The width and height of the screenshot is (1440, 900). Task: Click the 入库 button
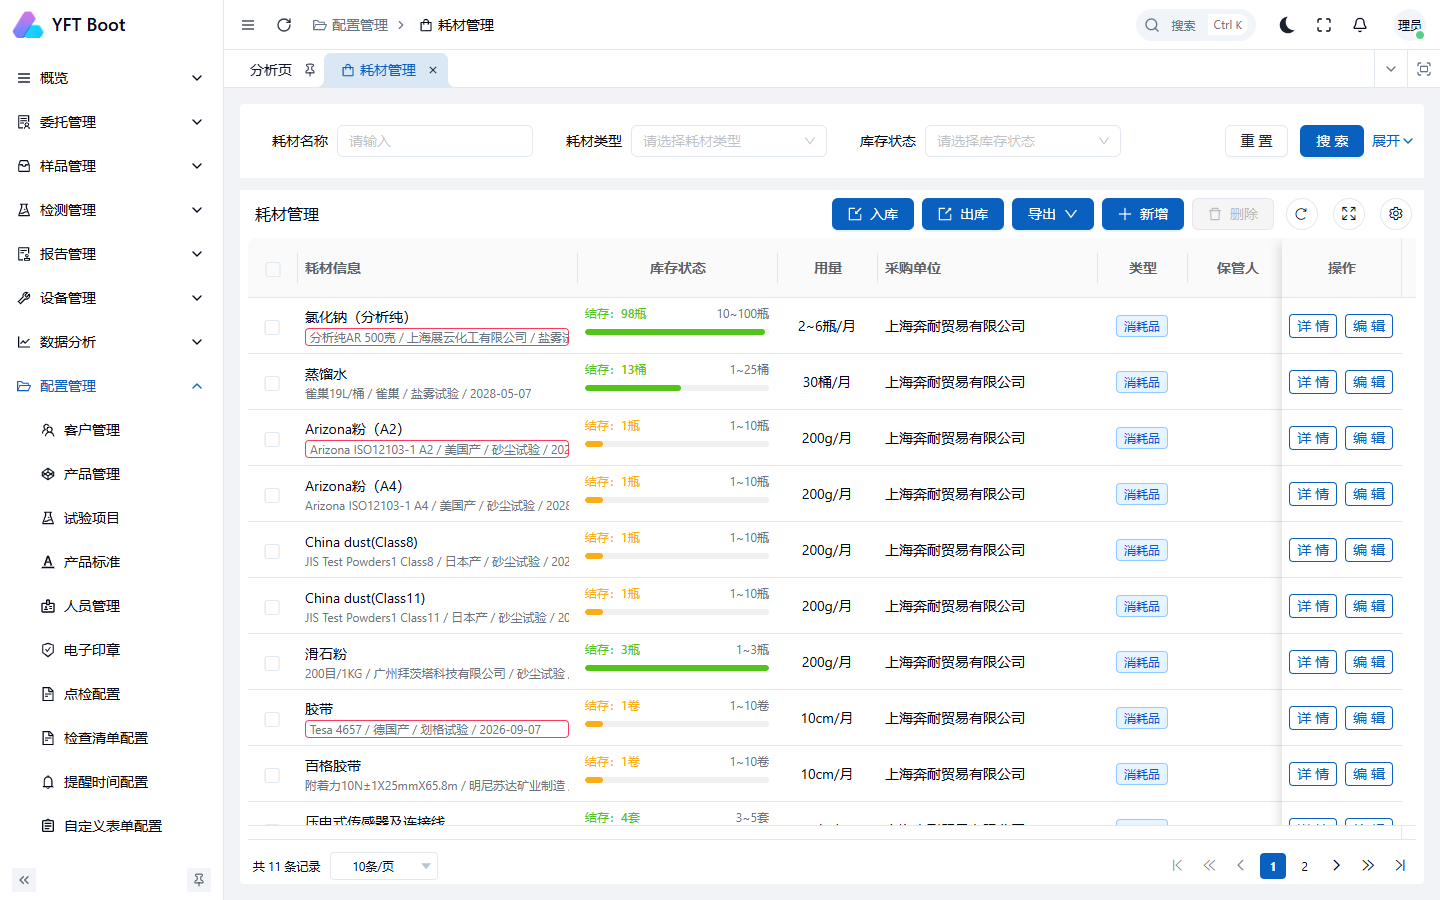point(873,214)
